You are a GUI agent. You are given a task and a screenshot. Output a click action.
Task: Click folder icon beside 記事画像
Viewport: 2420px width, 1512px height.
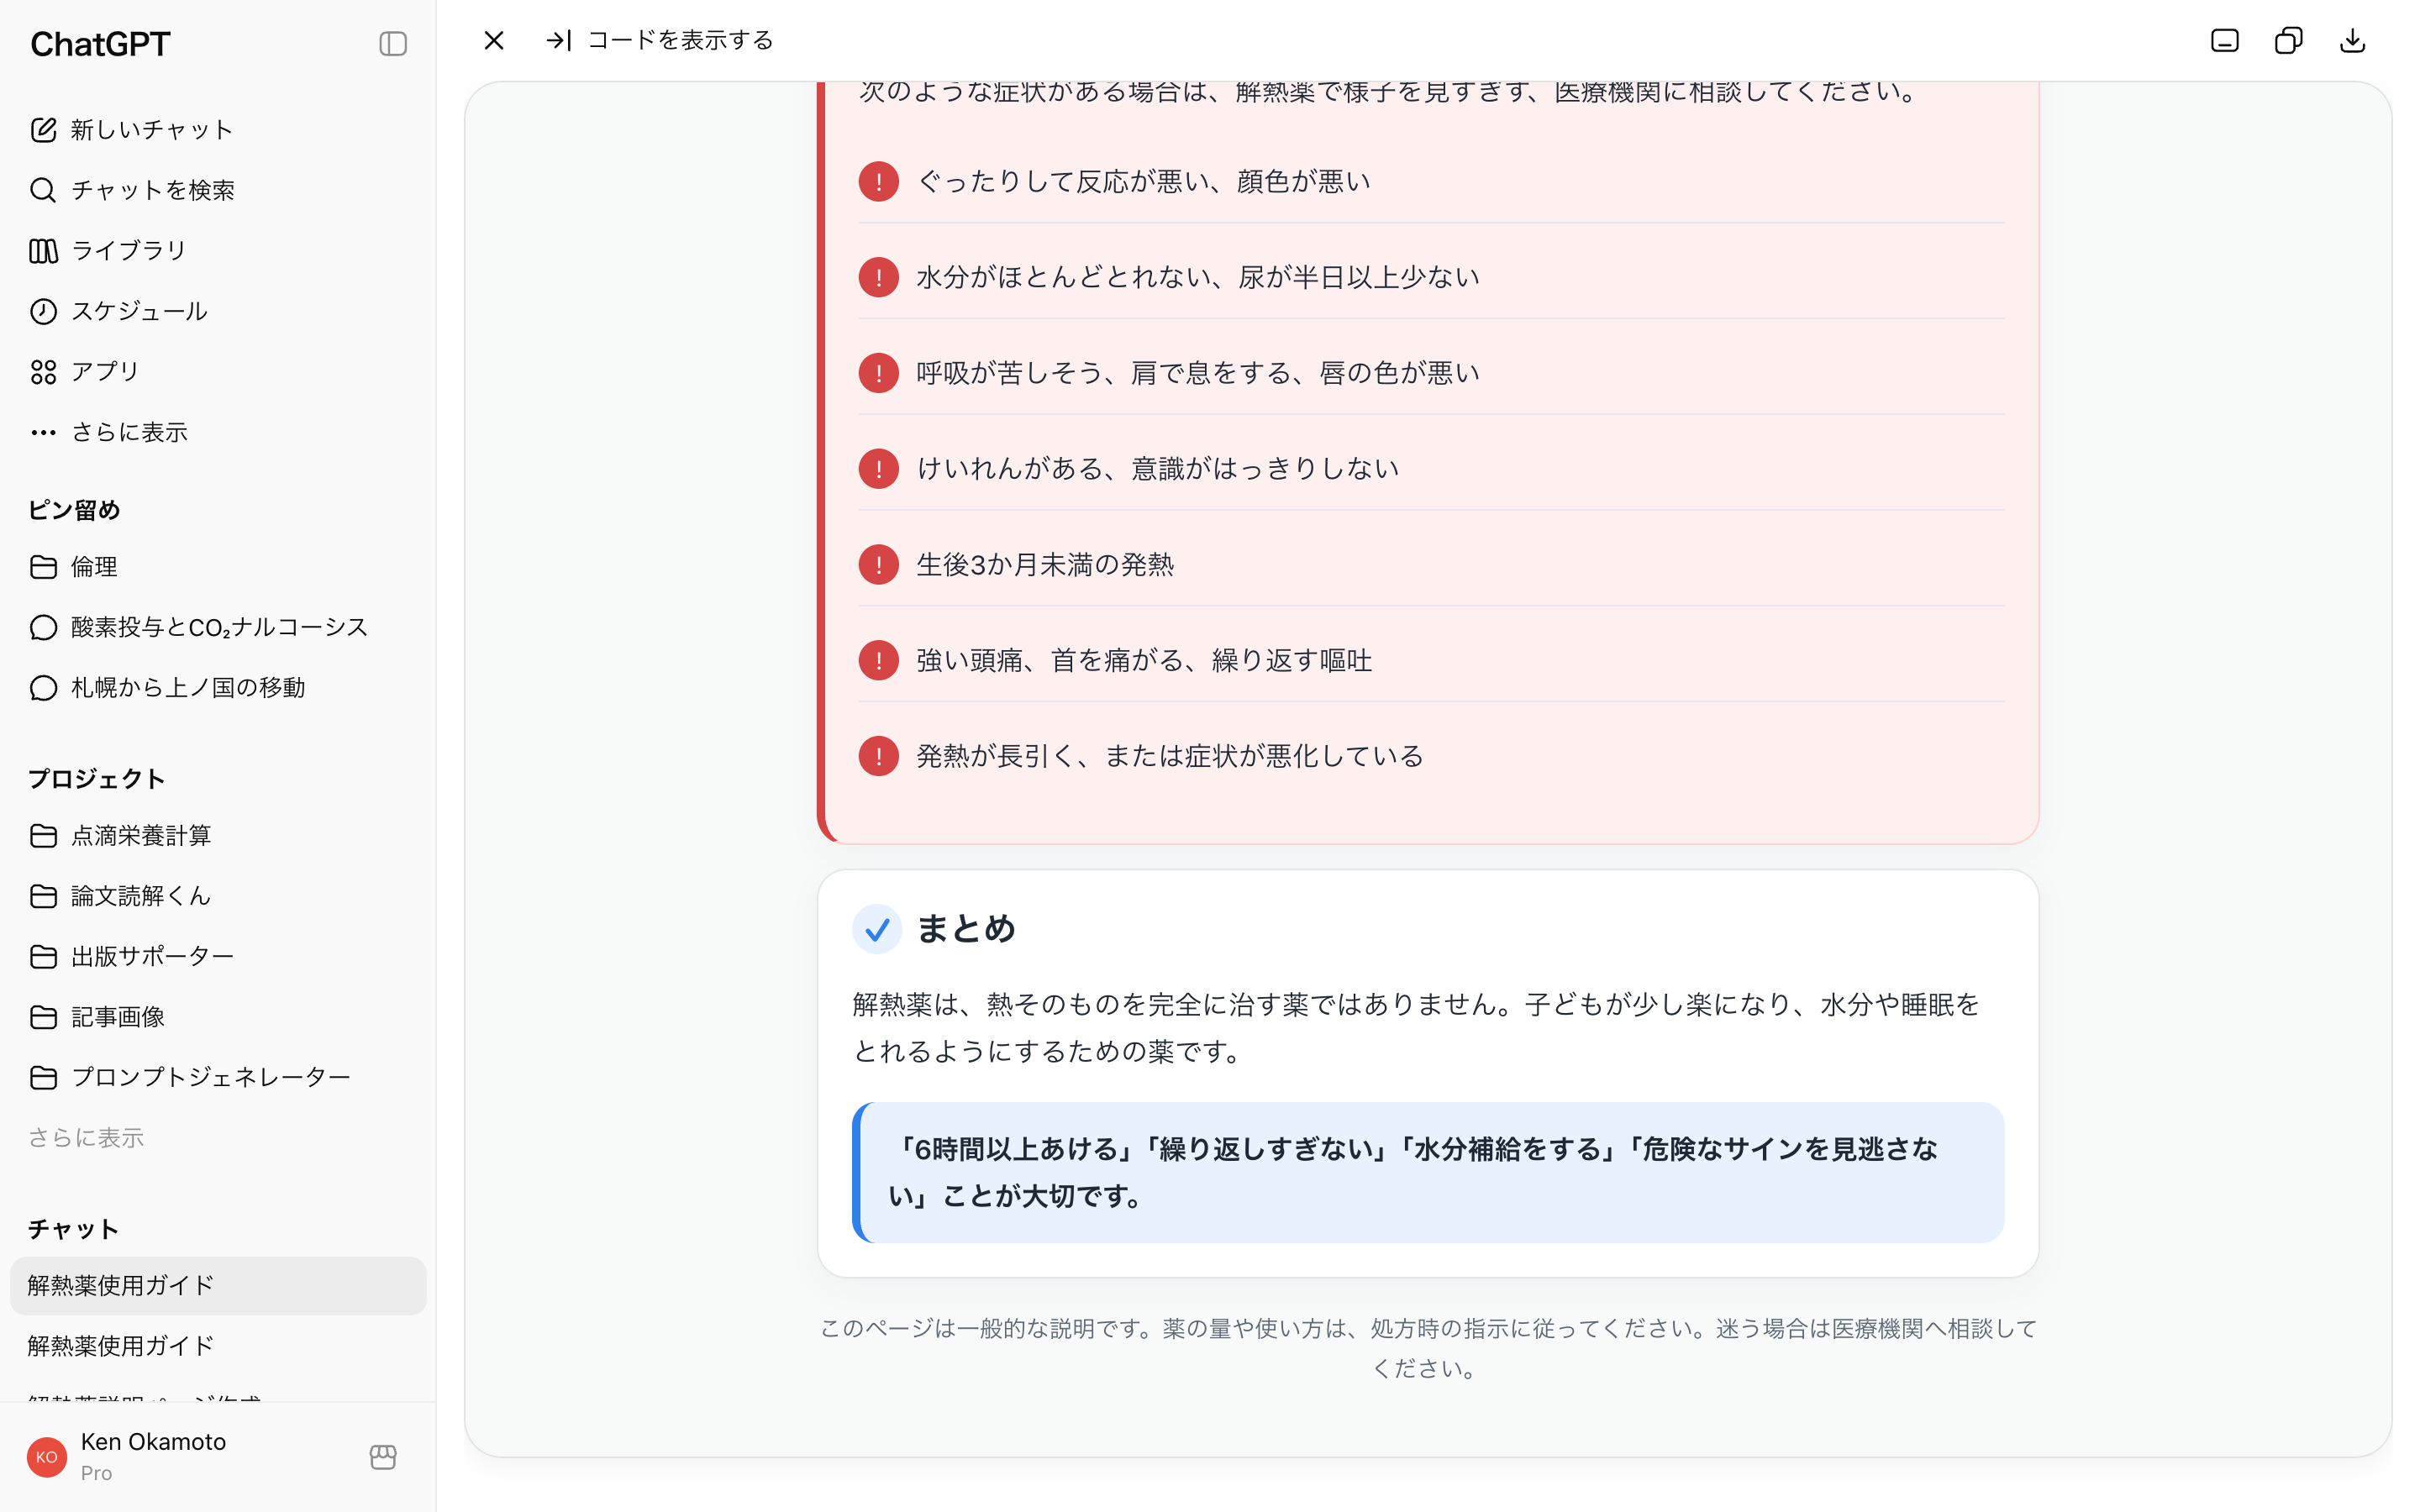pyautogui.click(x=43, y=1017)
